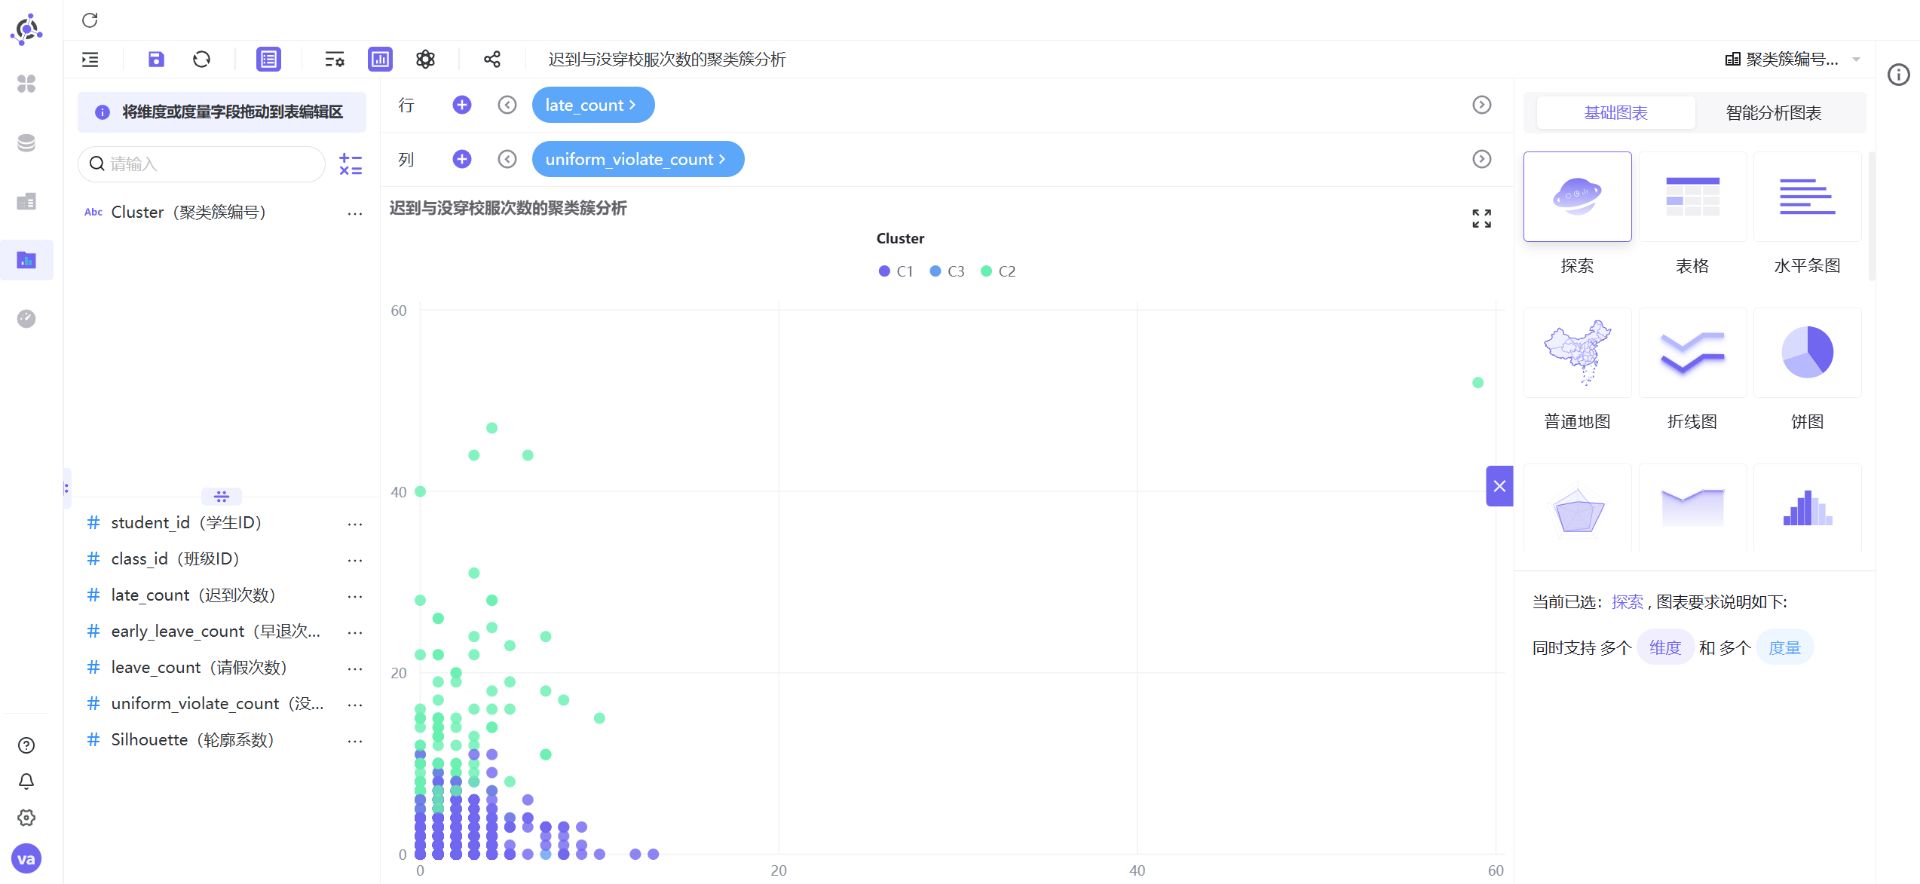Image resolution: width=1920 pixels, height=884 pixels.
Task: Click the reload data icon in toolbar
Action: 202,59
